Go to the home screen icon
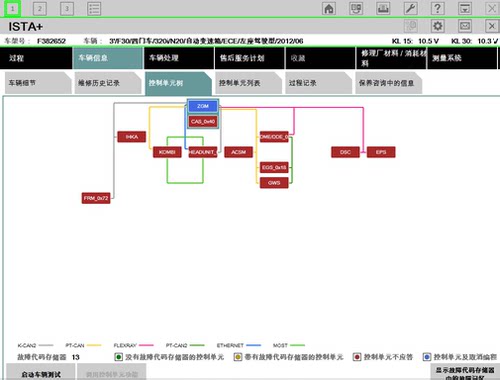 pos(329,8)
